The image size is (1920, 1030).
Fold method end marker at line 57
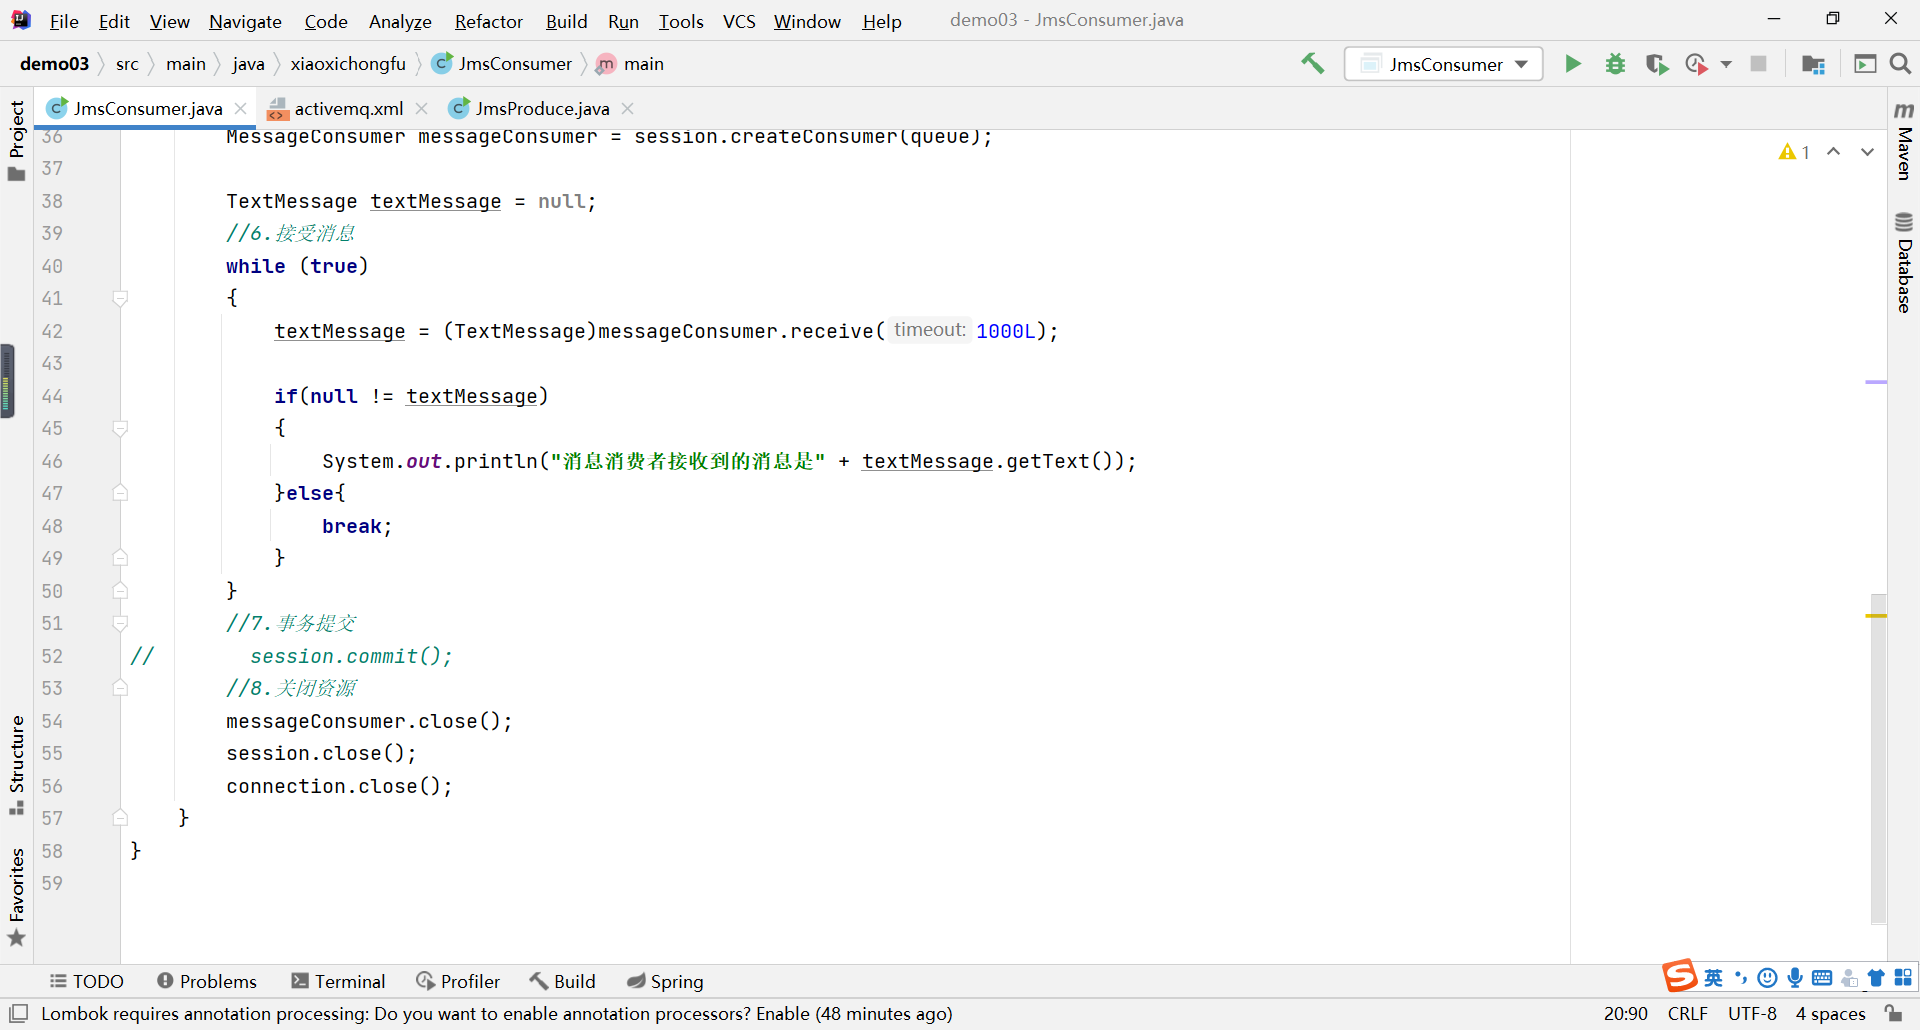[120, 818]
